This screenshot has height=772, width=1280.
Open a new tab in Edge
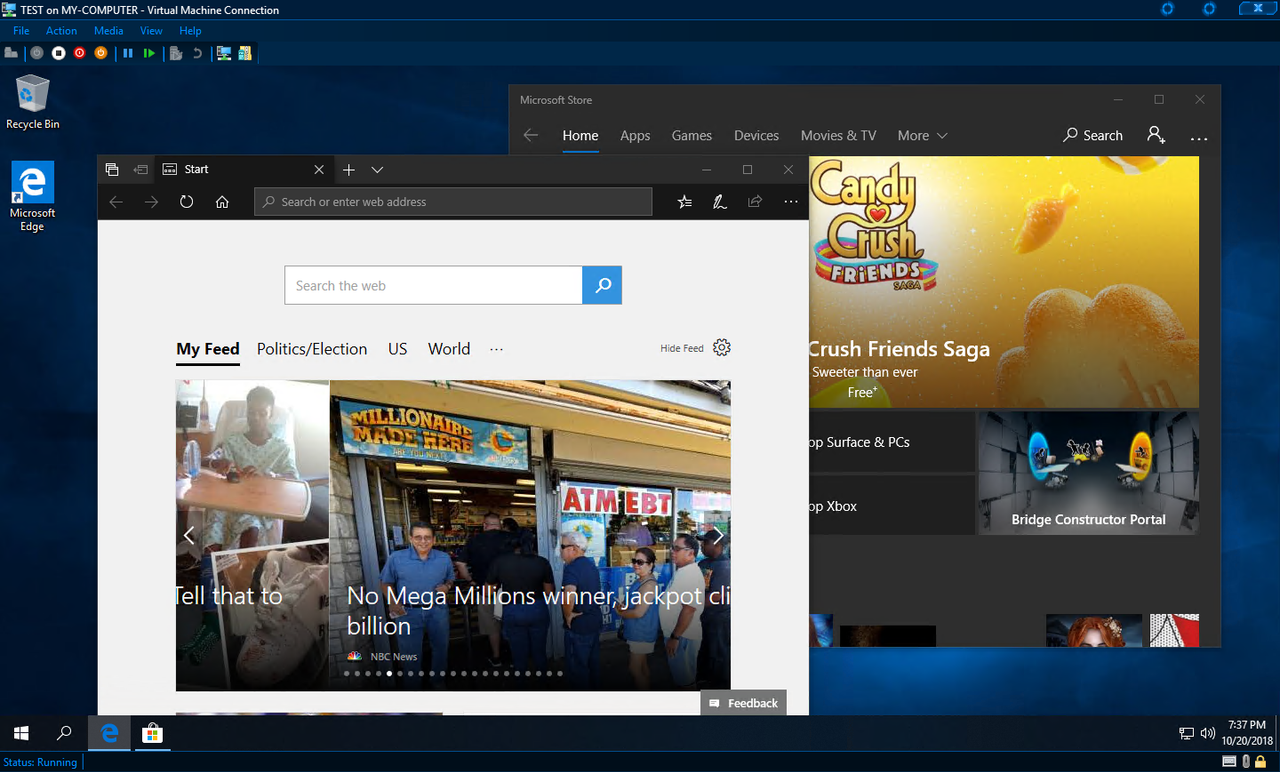click(x=349, y=170)
